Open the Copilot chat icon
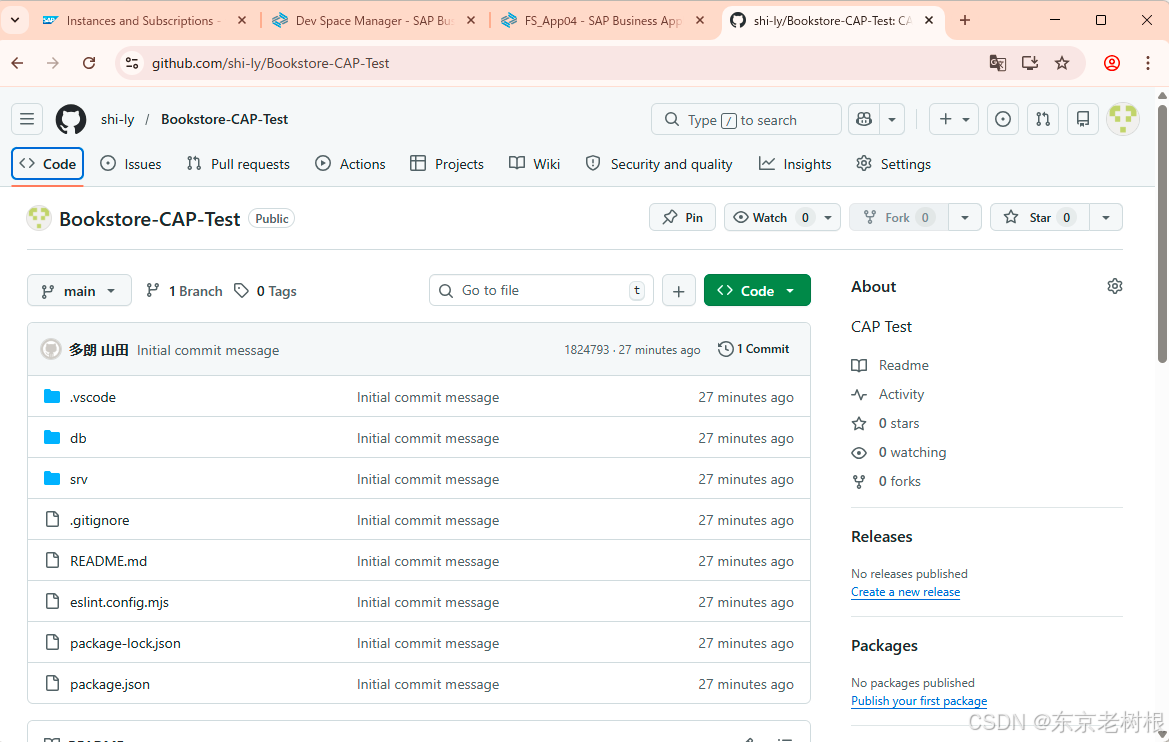 [864, 119]
